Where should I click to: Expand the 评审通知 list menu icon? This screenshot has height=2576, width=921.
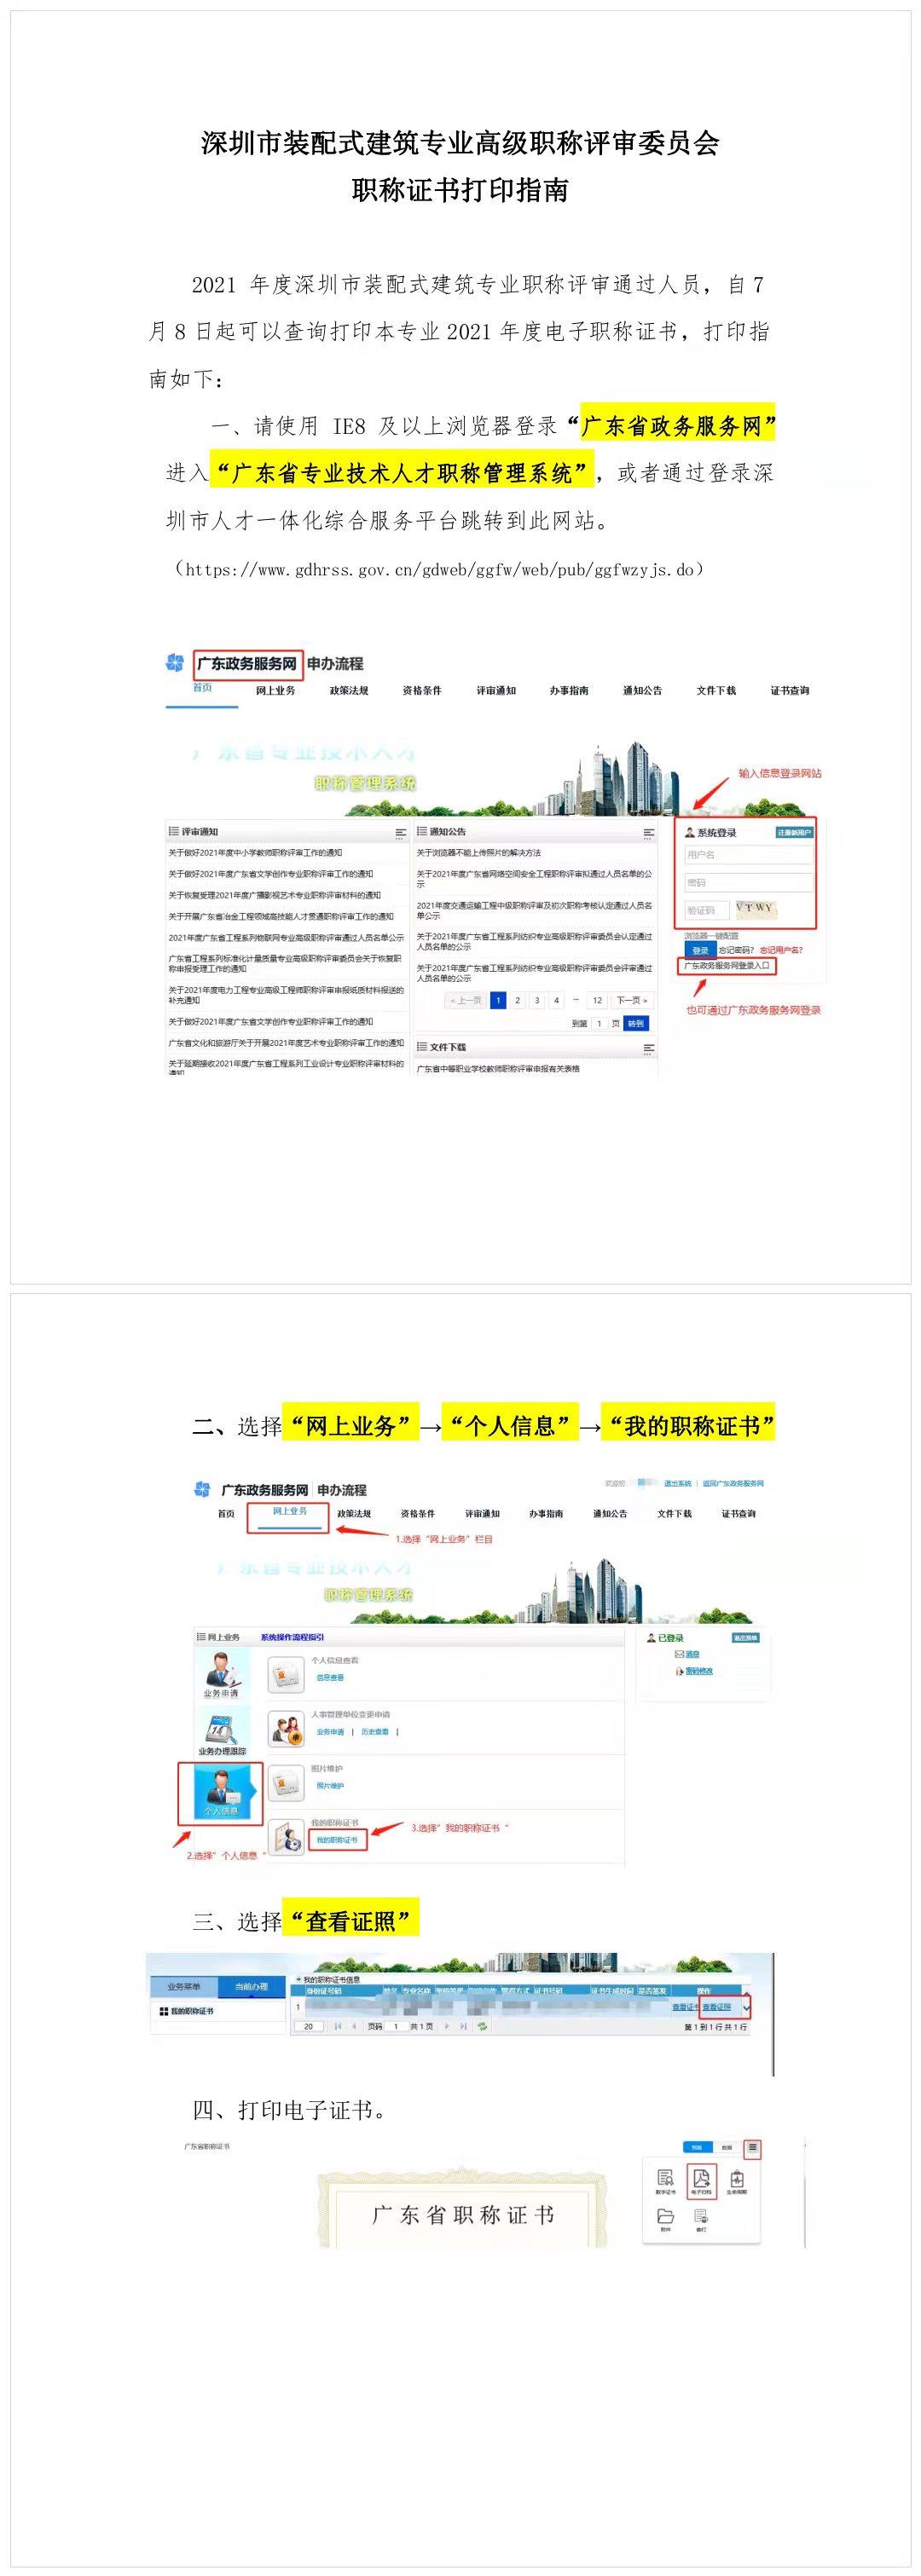point(400,832)
